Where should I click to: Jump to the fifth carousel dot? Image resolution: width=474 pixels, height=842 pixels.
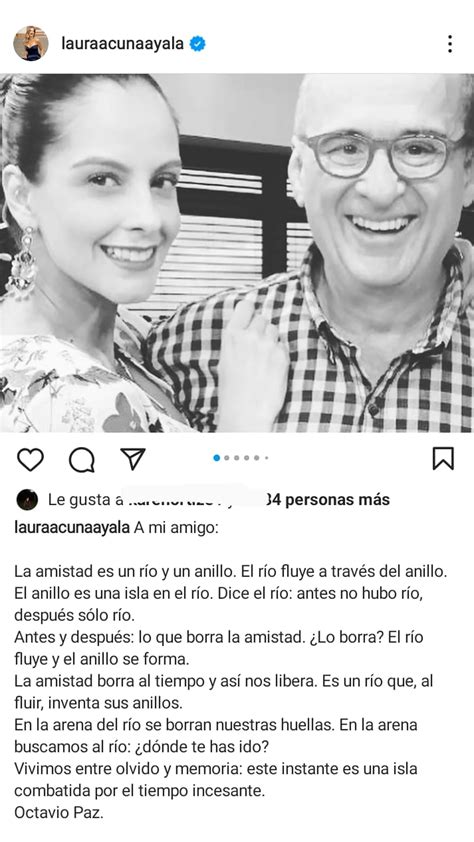click(x=257, y=458)
